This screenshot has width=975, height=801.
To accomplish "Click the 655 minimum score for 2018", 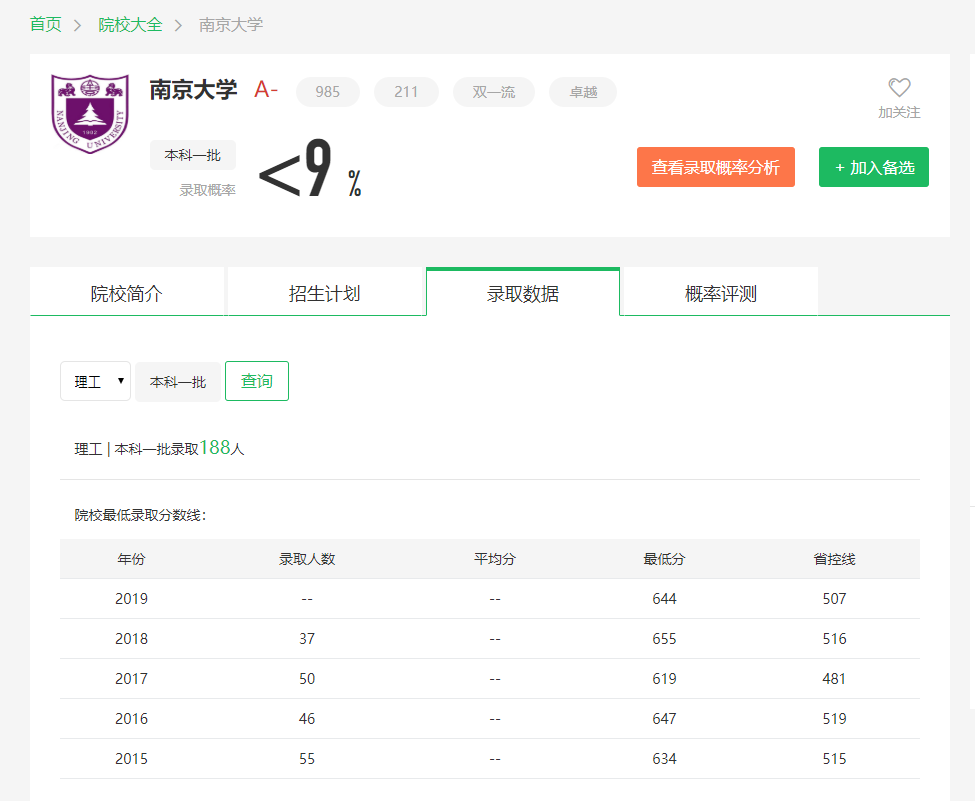I will (x=664, y=639).
